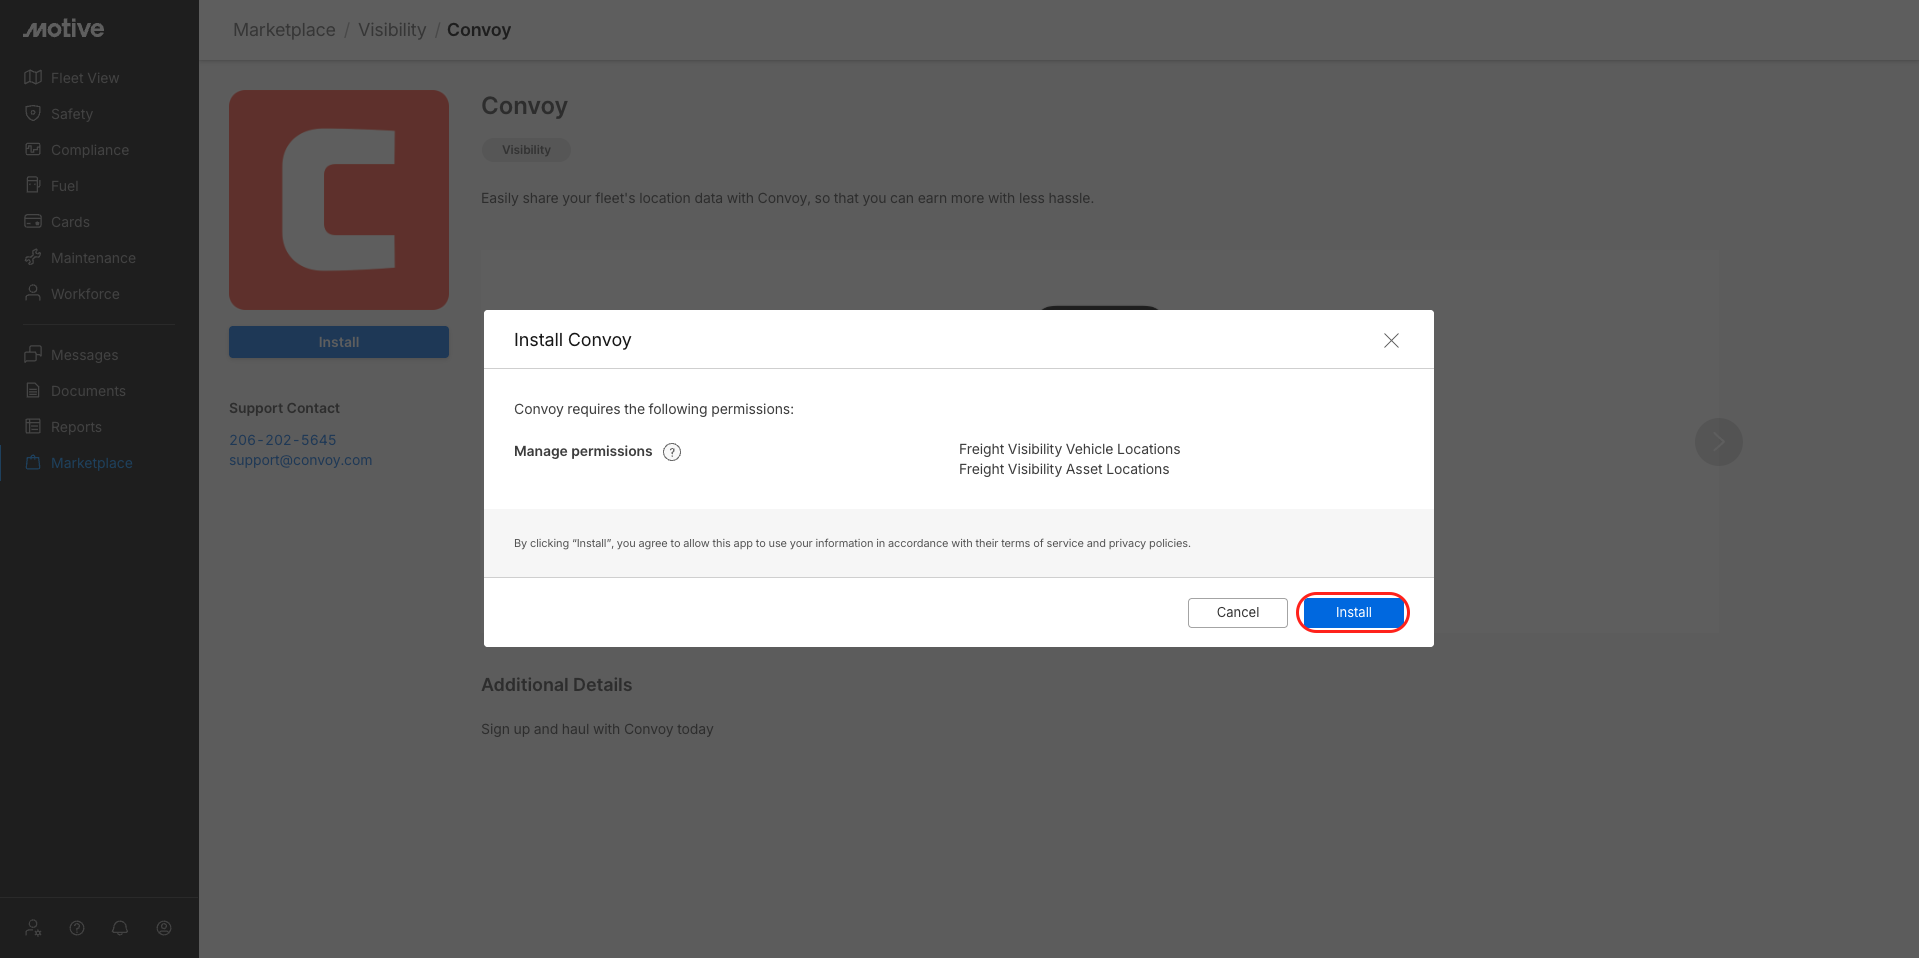Click the Motive logo in the sidebar
Viewport: 1919px width, 958px height.
pos(64,29)
